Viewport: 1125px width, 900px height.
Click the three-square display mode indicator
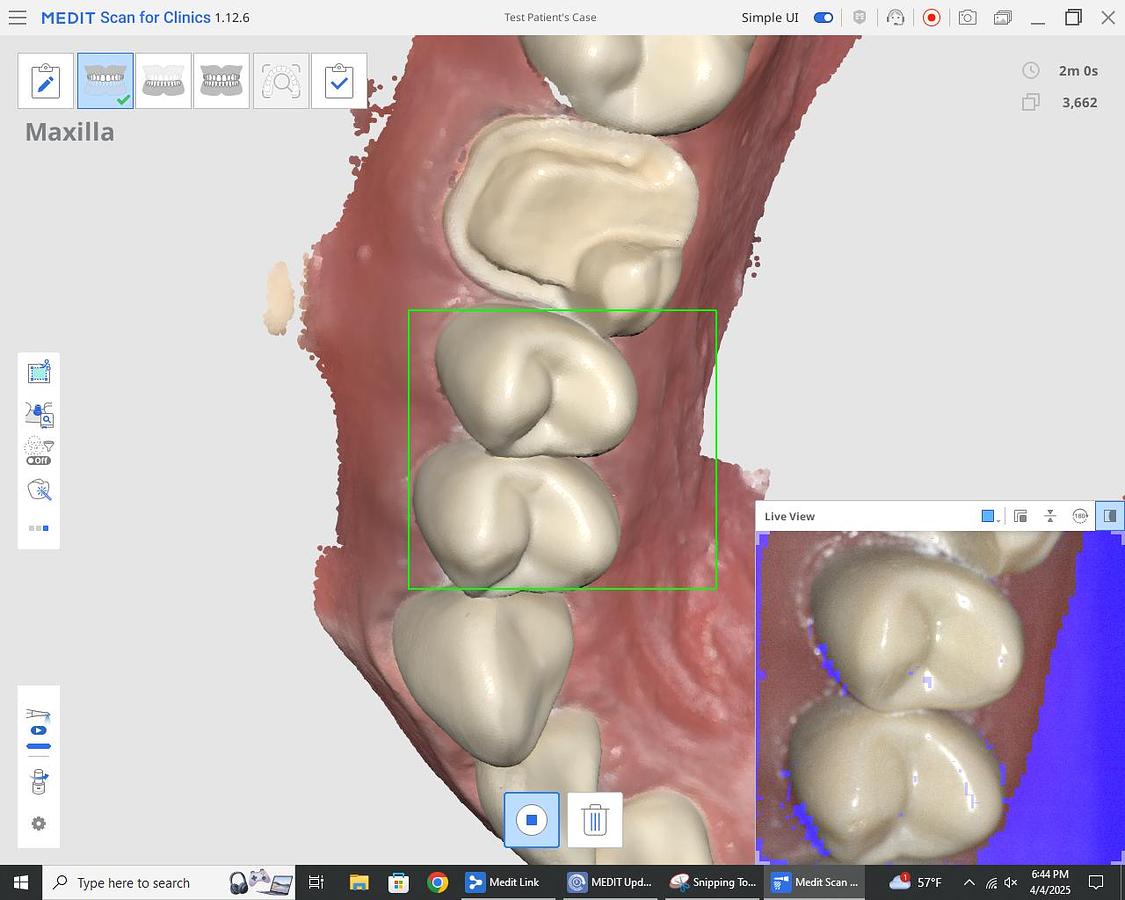pyautogui.click(x=39, y=528)
